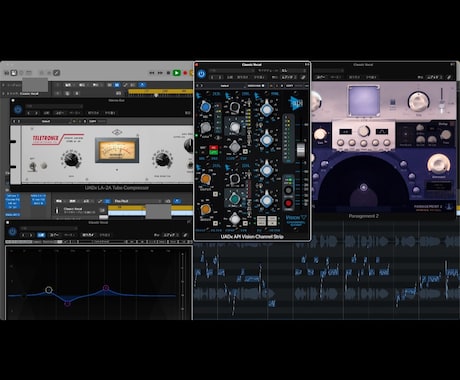The height and width of the screenshot is (380, 460).
Task: Toggle the LA-2A plugin power button
Action: click(x=18, y=109)
